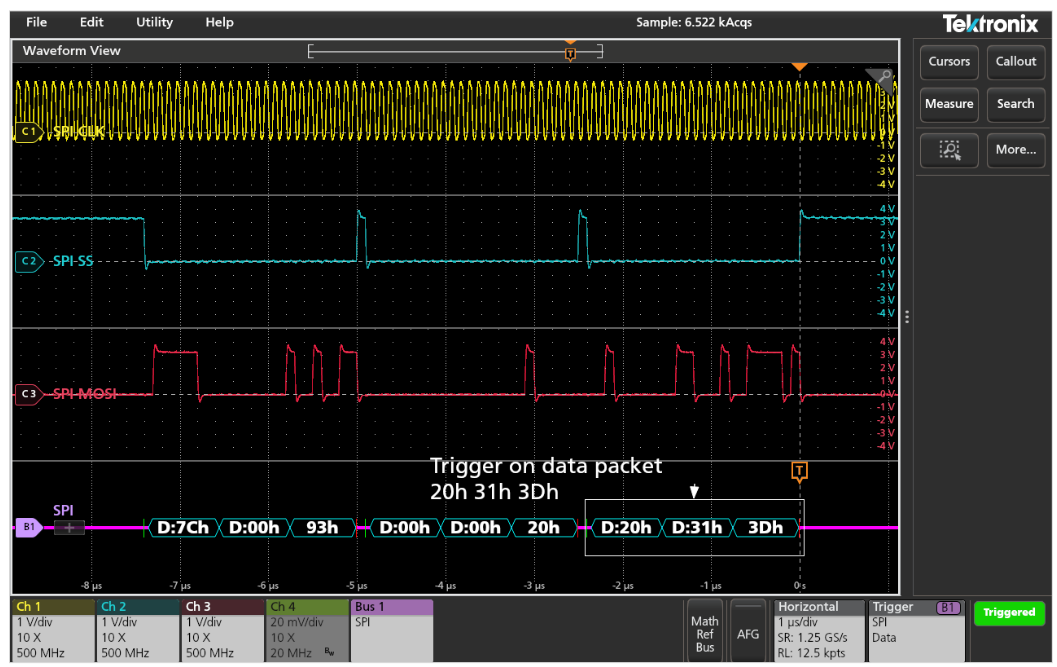Click the C1 SPI CLK channel handle
The width and height of the screenshot is (1057, 667).
click(x=27, y=132)
